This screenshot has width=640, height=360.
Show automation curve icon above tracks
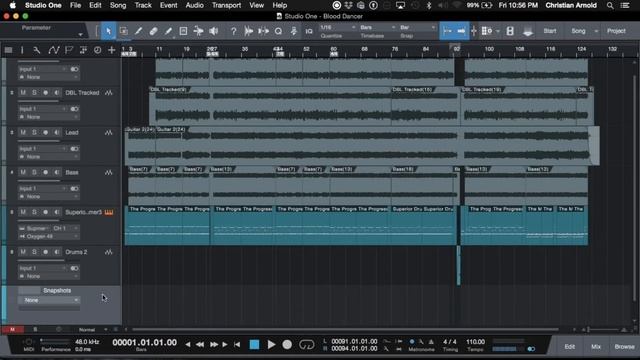53,50
